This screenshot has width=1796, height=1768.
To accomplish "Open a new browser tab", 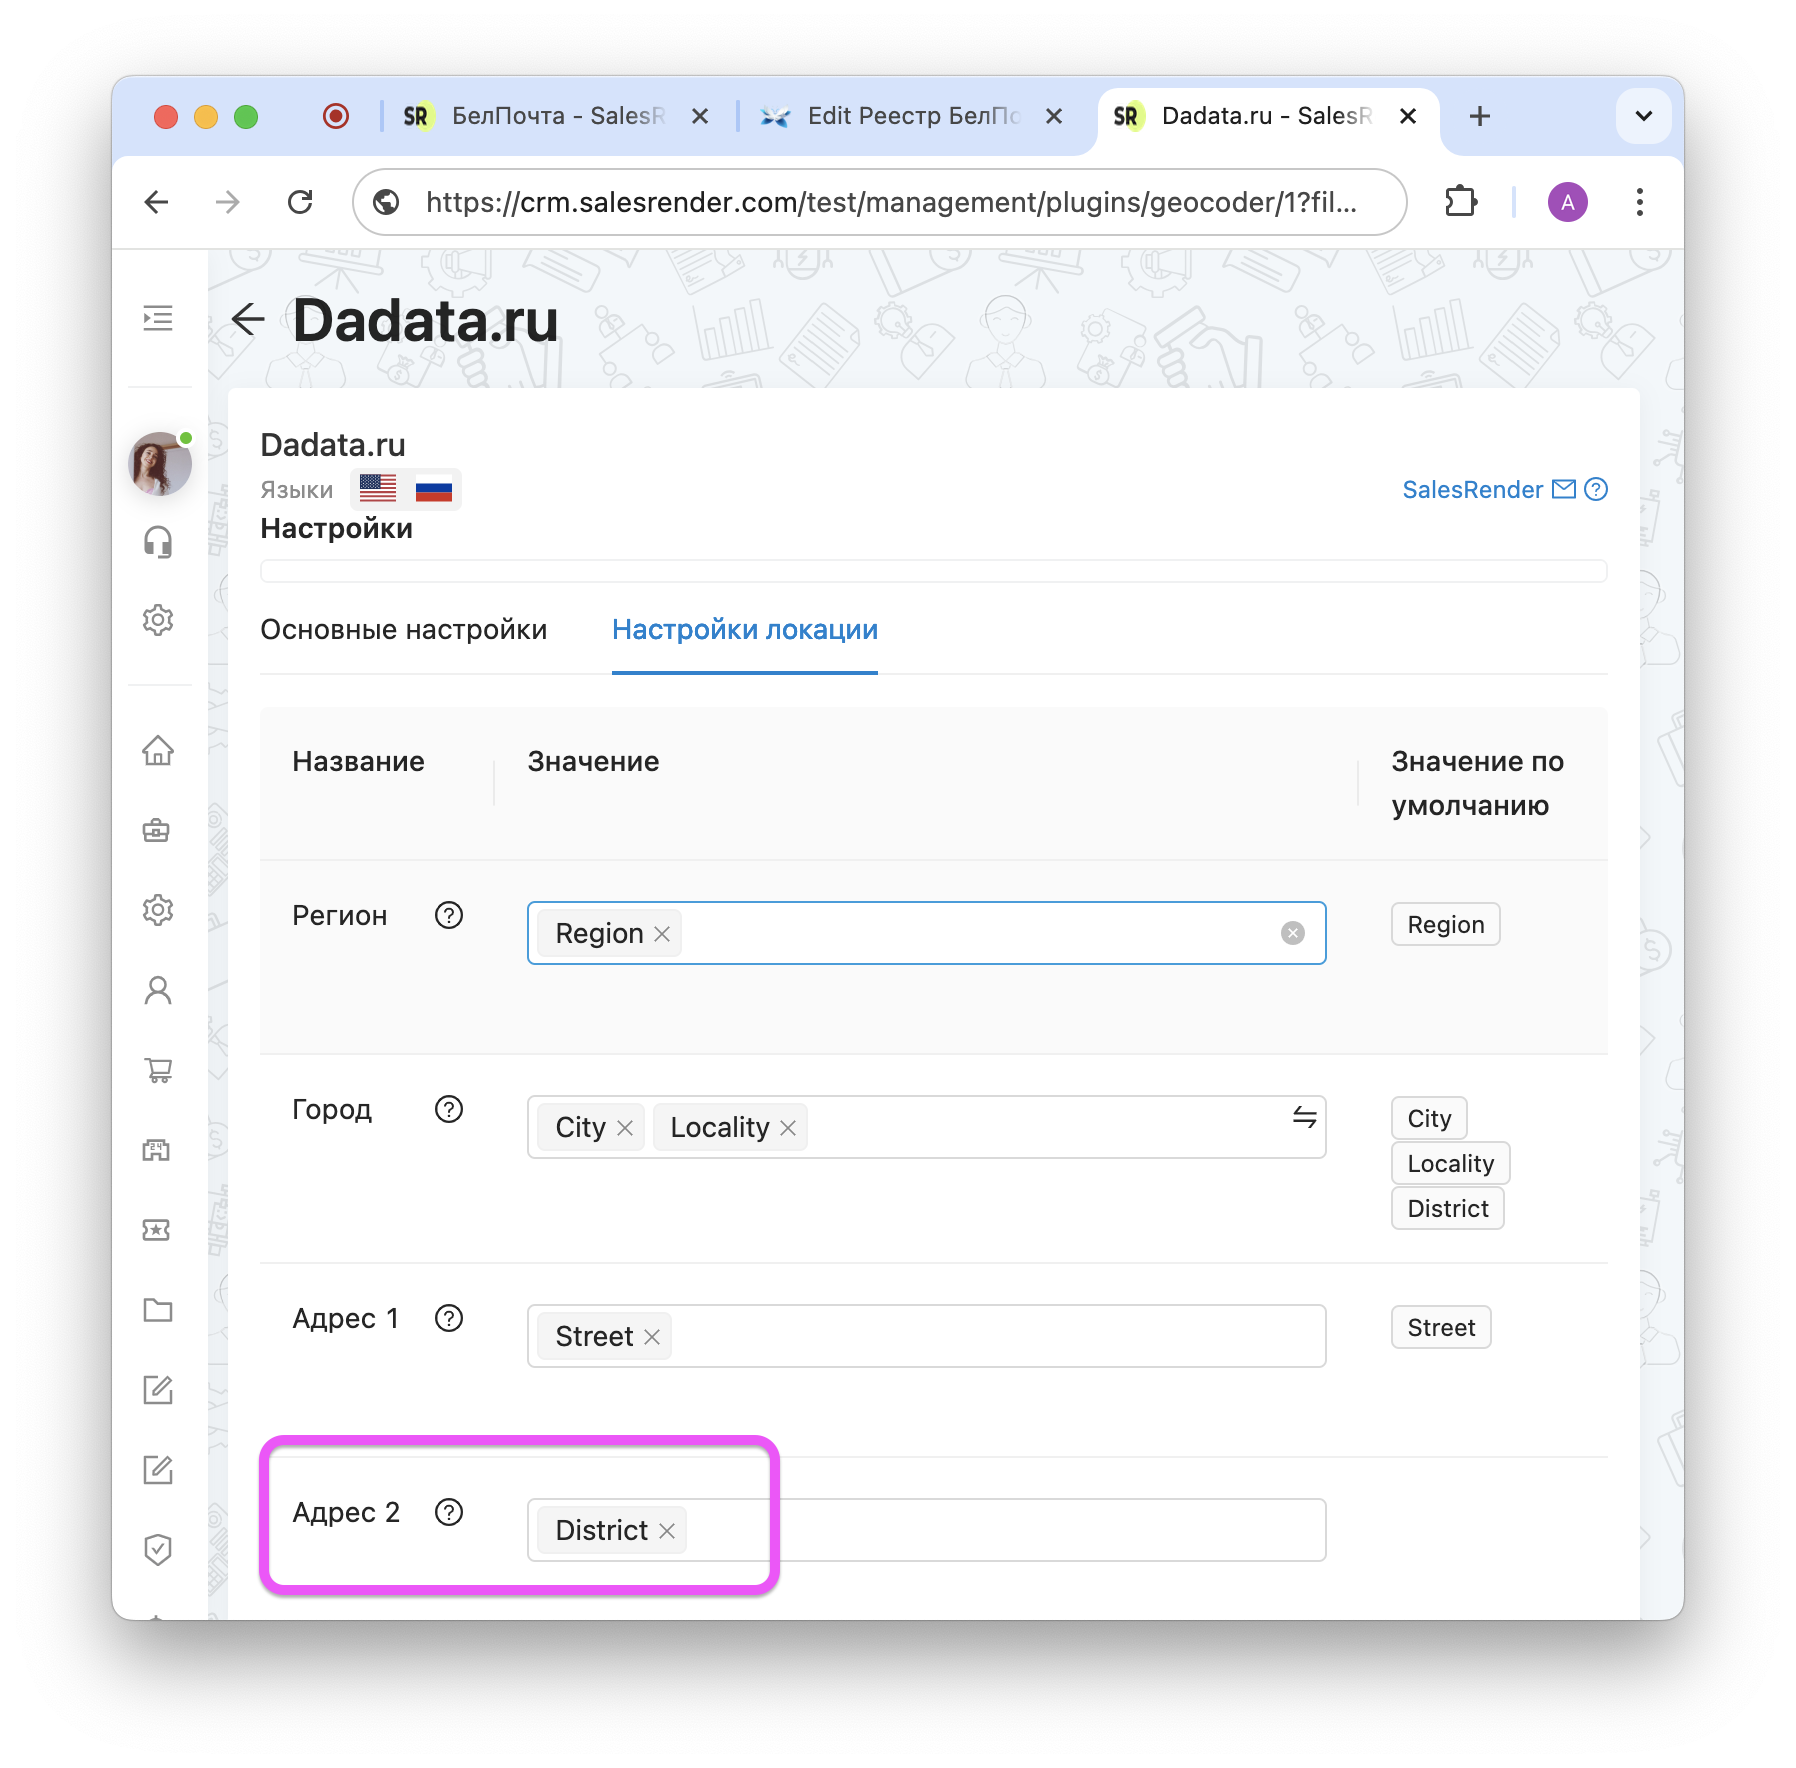I will 1480,116.
